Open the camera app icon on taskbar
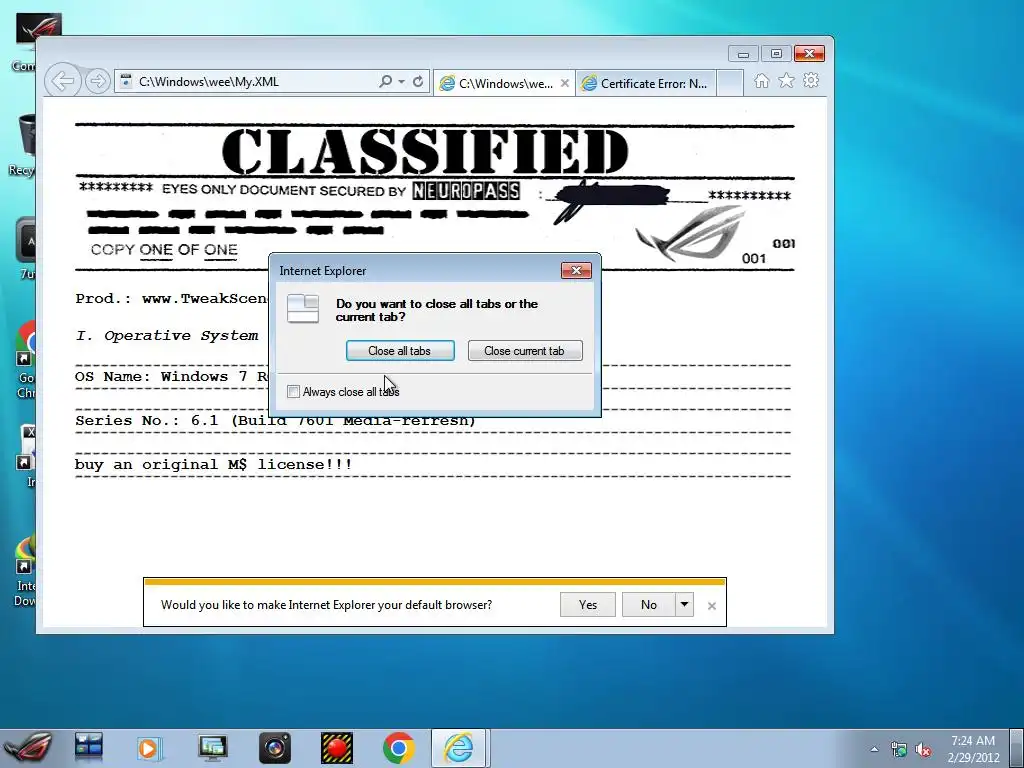Viewport: 1024px width, 768px height. point(275,748)
